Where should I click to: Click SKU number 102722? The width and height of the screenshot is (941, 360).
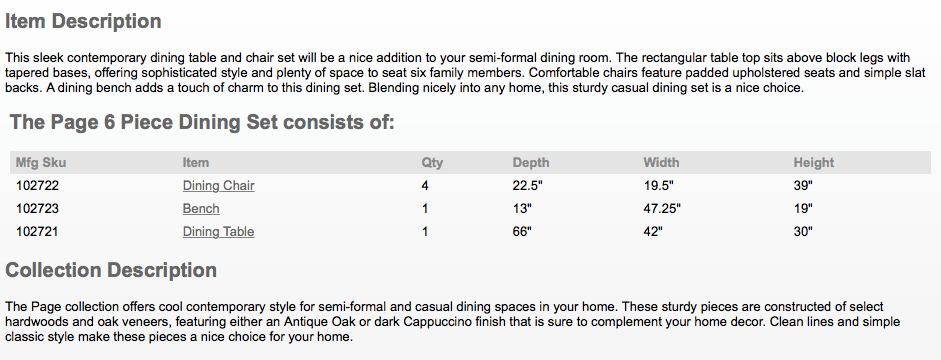click(x=37, y=186)
